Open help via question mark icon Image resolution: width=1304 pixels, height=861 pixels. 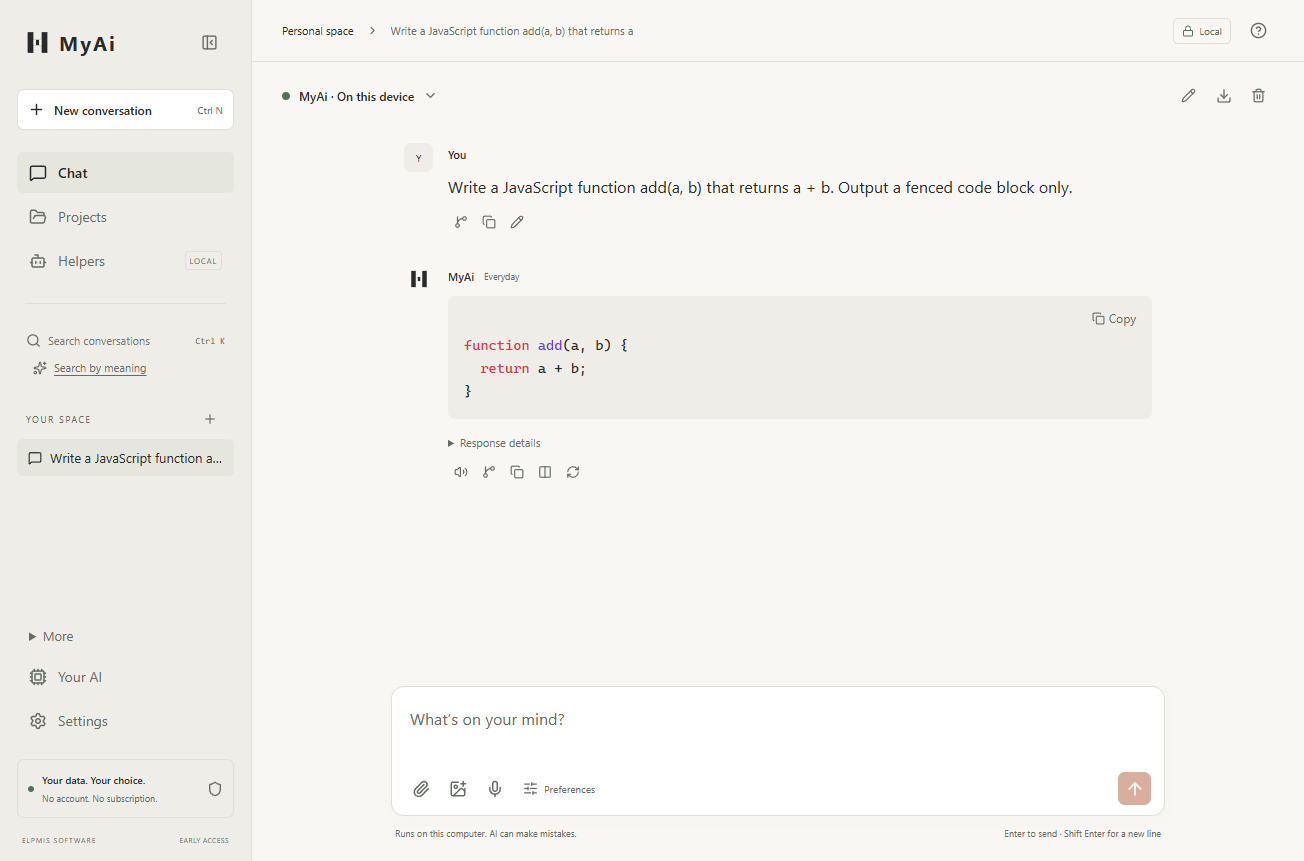pos(1259,31)
